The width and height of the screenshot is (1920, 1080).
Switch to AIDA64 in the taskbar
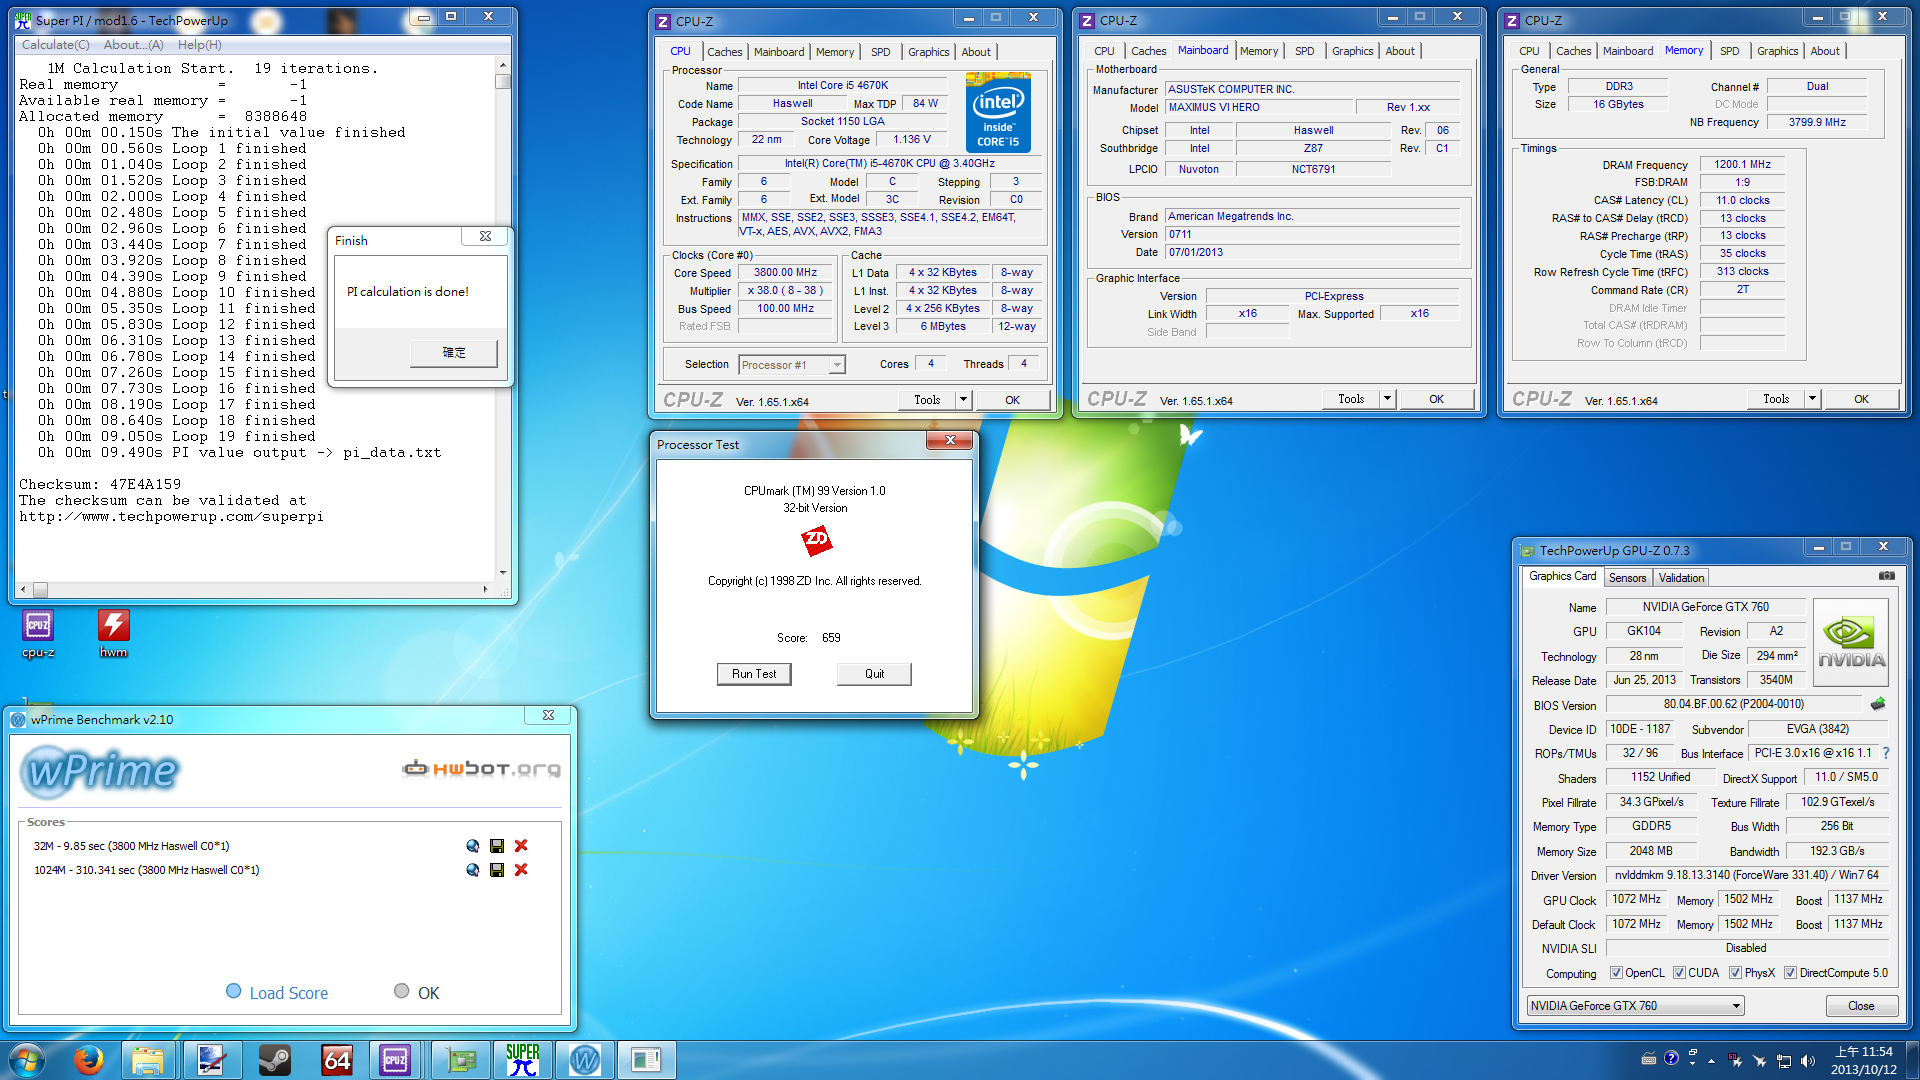coord(336,1060)
